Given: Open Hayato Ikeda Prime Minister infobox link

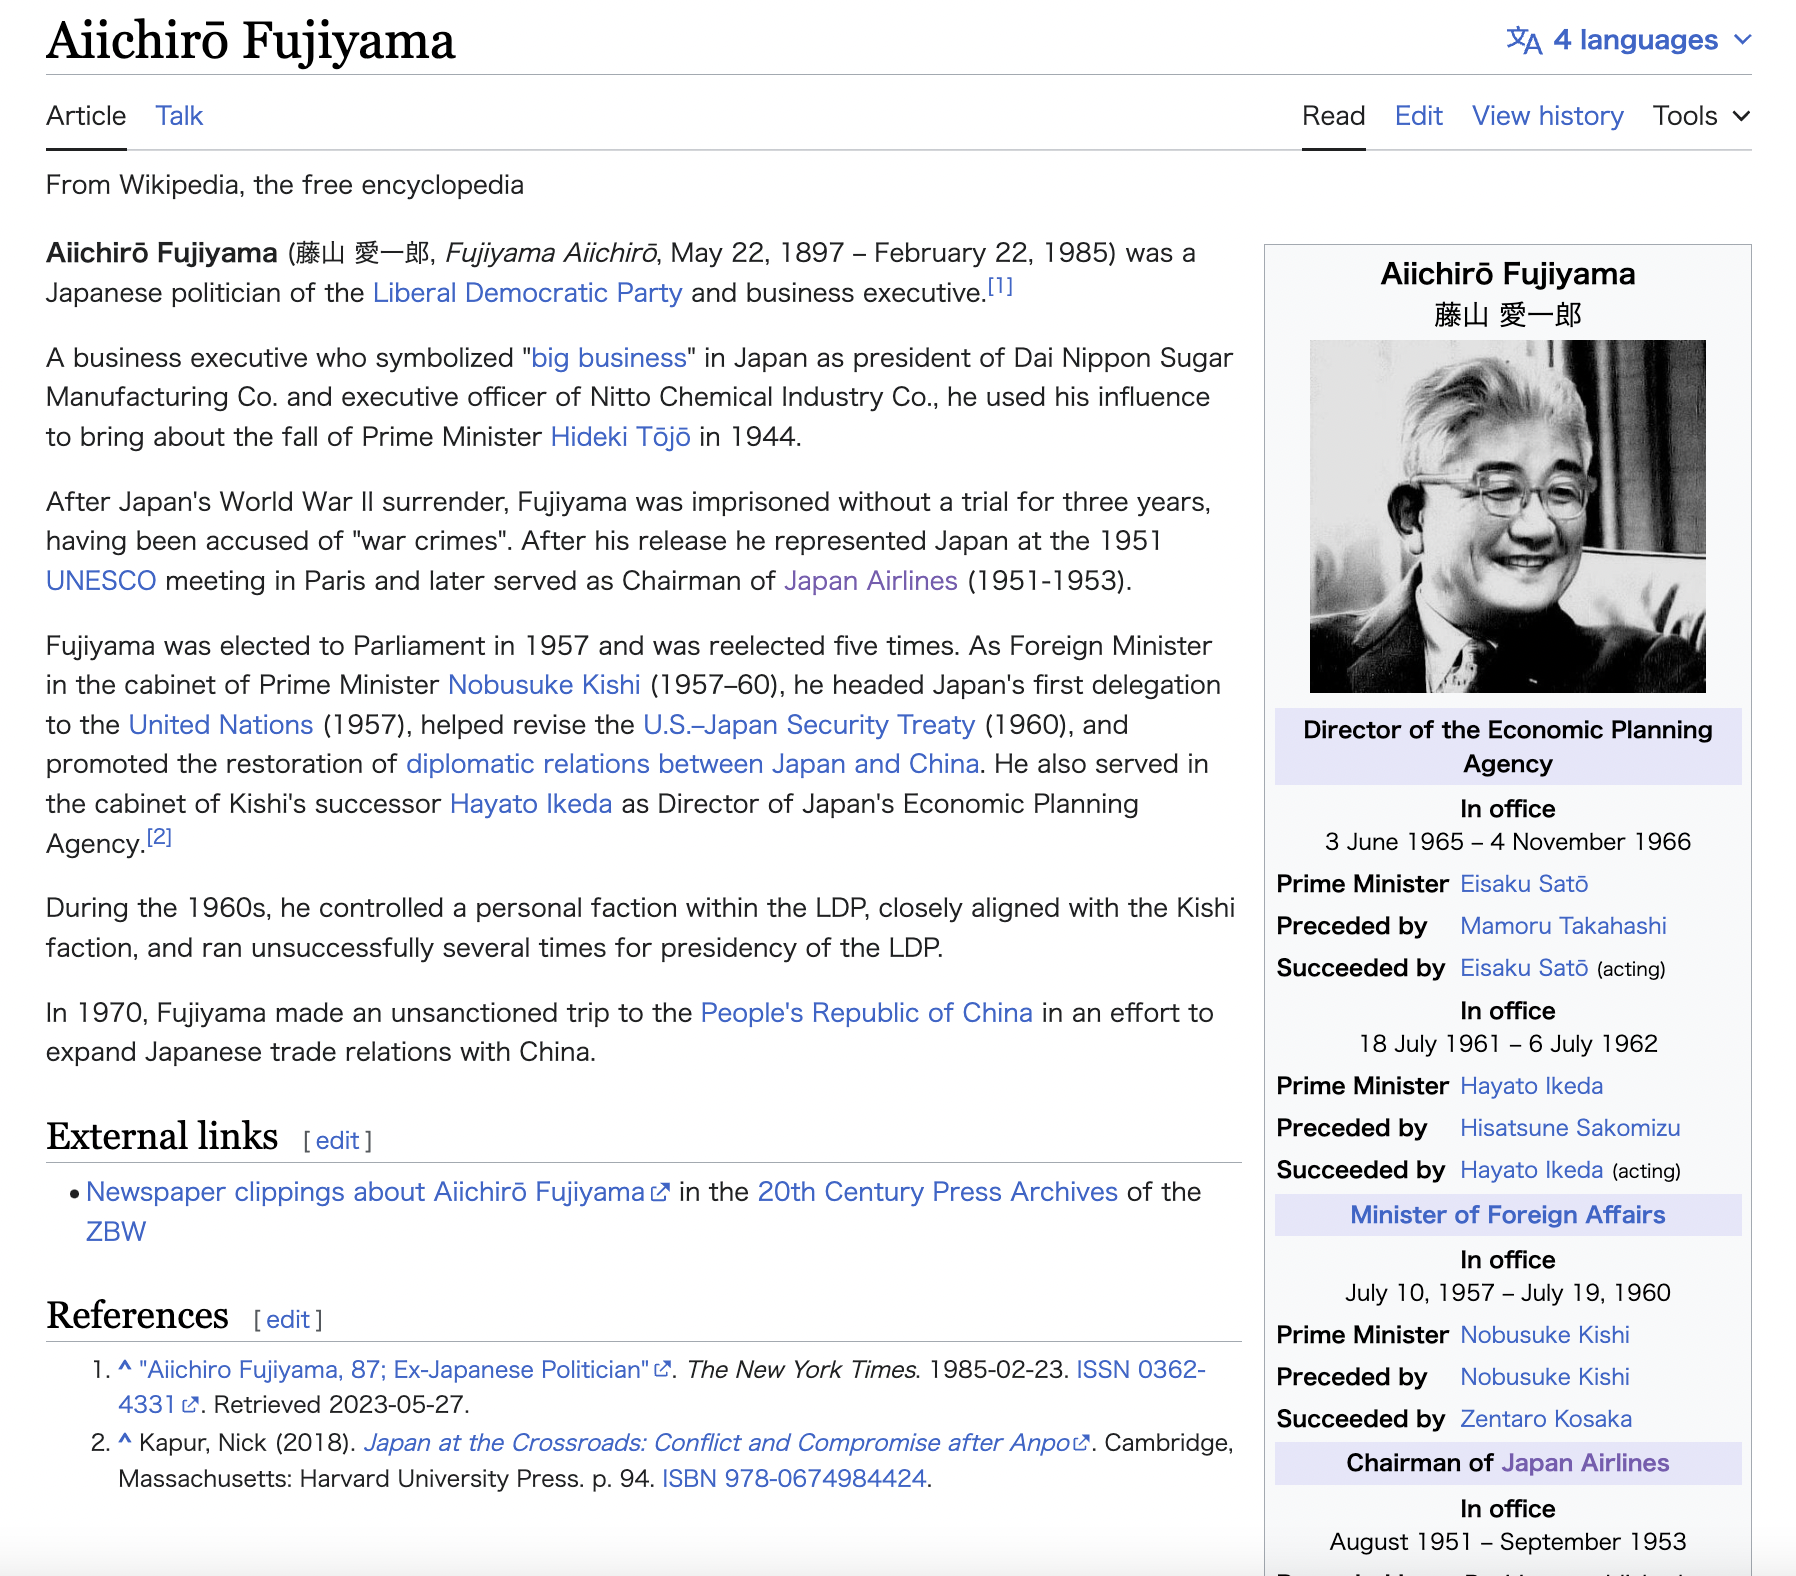Looking at the screenshot, I should (x=1531, y=1086).
